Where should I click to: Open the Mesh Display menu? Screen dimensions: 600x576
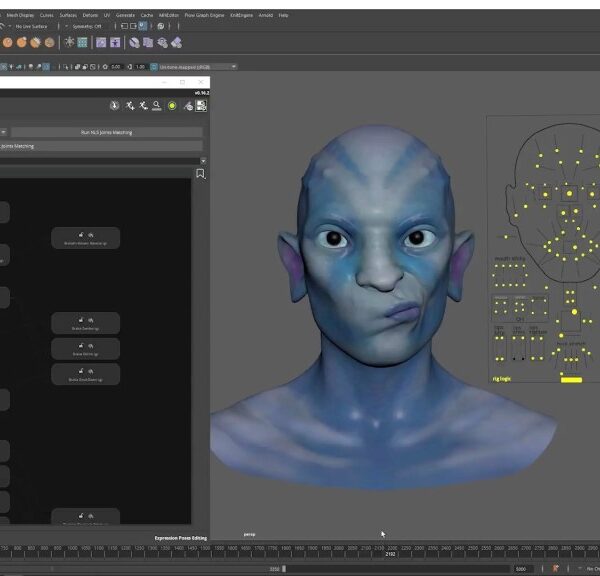pyautogui.click(x=20, y=15)
